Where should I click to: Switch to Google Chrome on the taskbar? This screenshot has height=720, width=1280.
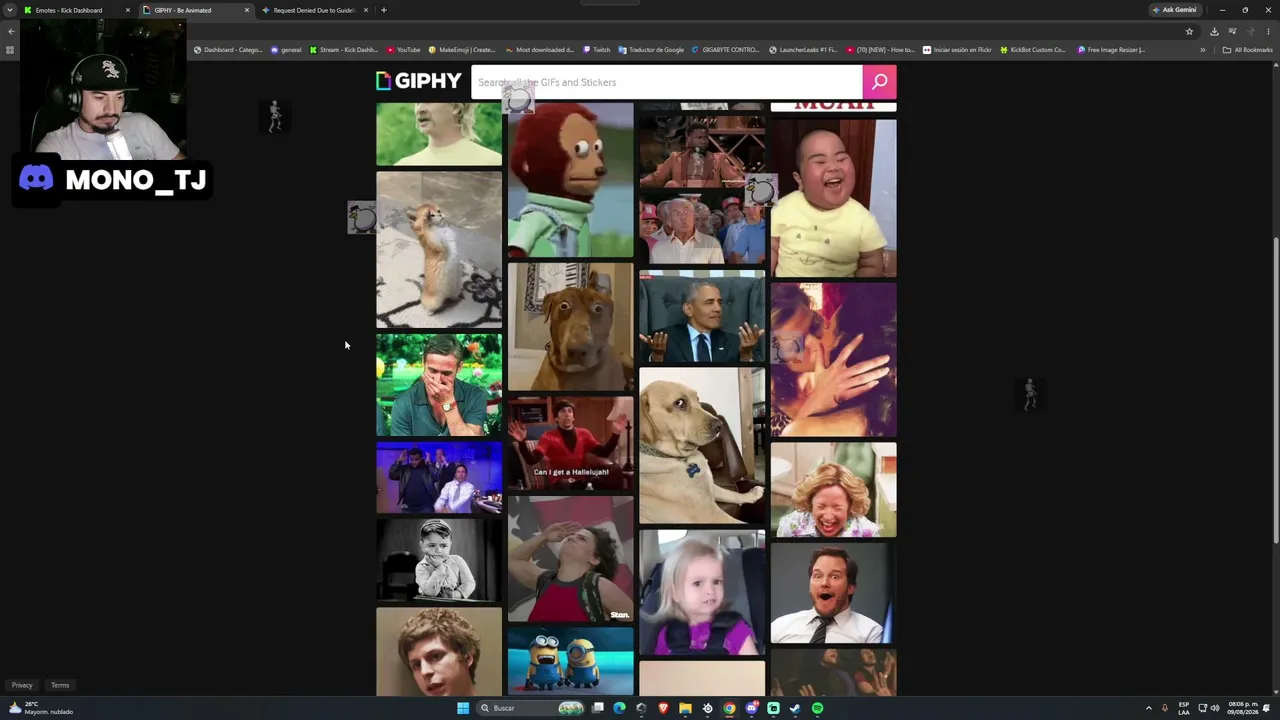click(x=729, y=708)
